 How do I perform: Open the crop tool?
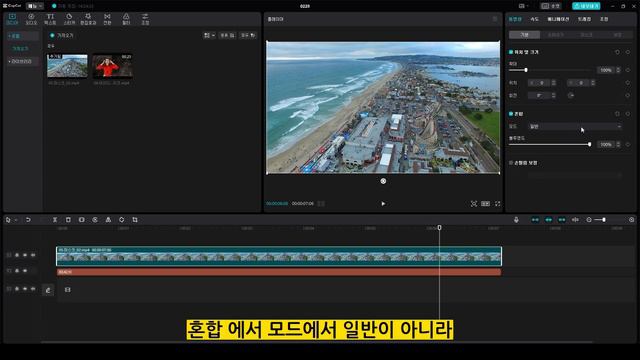[x=135, y=220]
